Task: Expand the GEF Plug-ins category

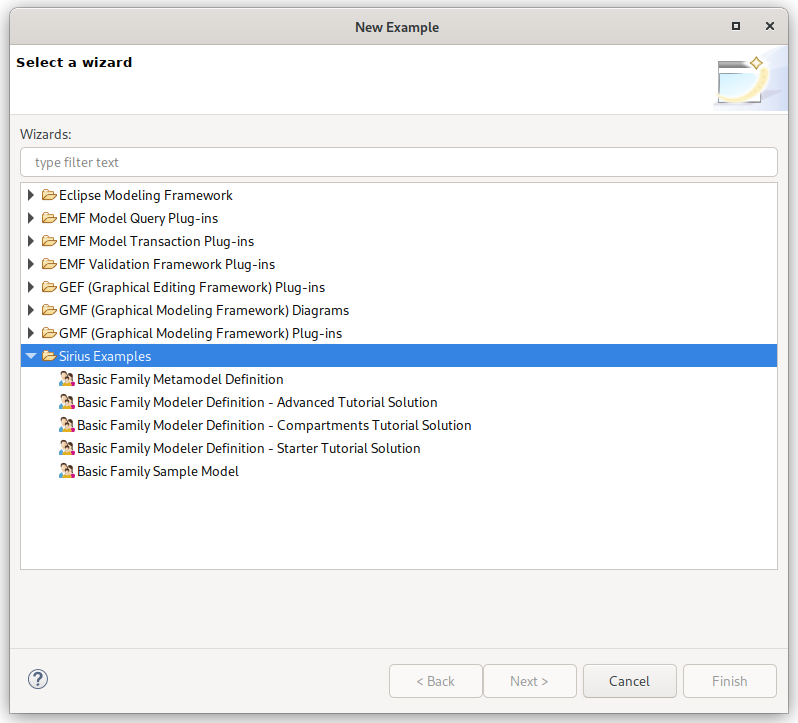Action: click(x=31, y=287)
